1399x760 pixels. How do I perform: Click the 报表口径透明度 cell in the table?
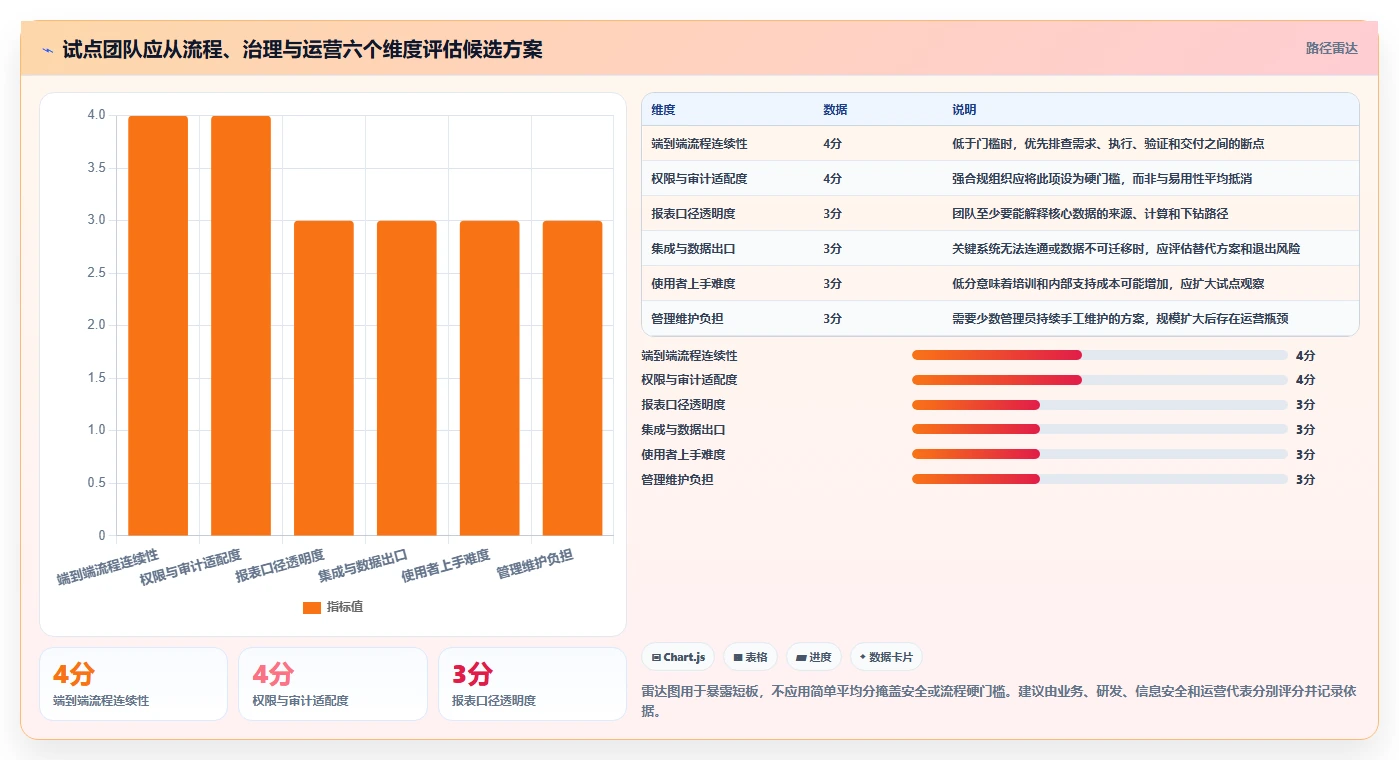(693, 214)
